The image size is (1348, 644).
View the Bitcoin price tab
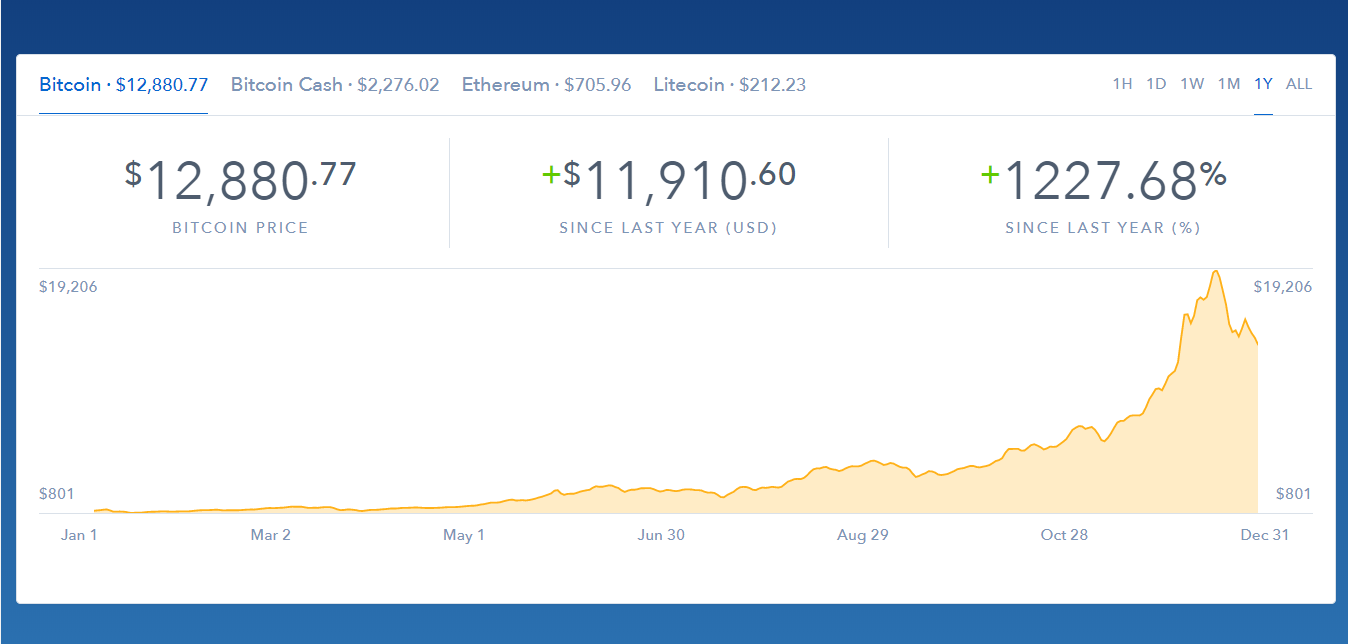click(x=122, y=84)
